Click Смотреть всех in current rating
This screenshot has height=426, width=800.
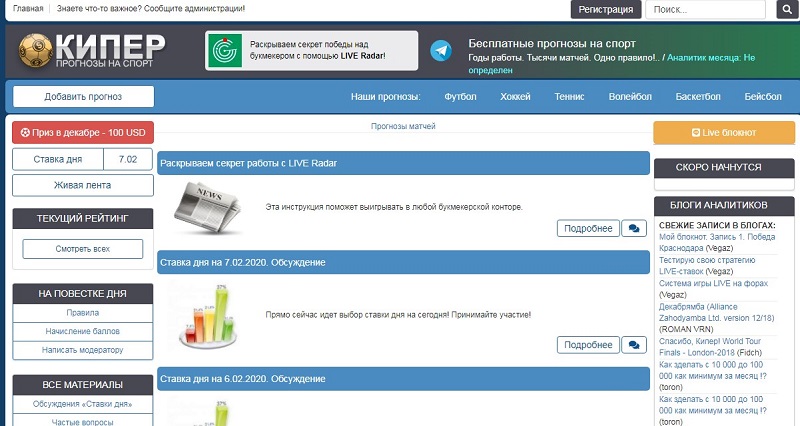click(x=83, y=249)
